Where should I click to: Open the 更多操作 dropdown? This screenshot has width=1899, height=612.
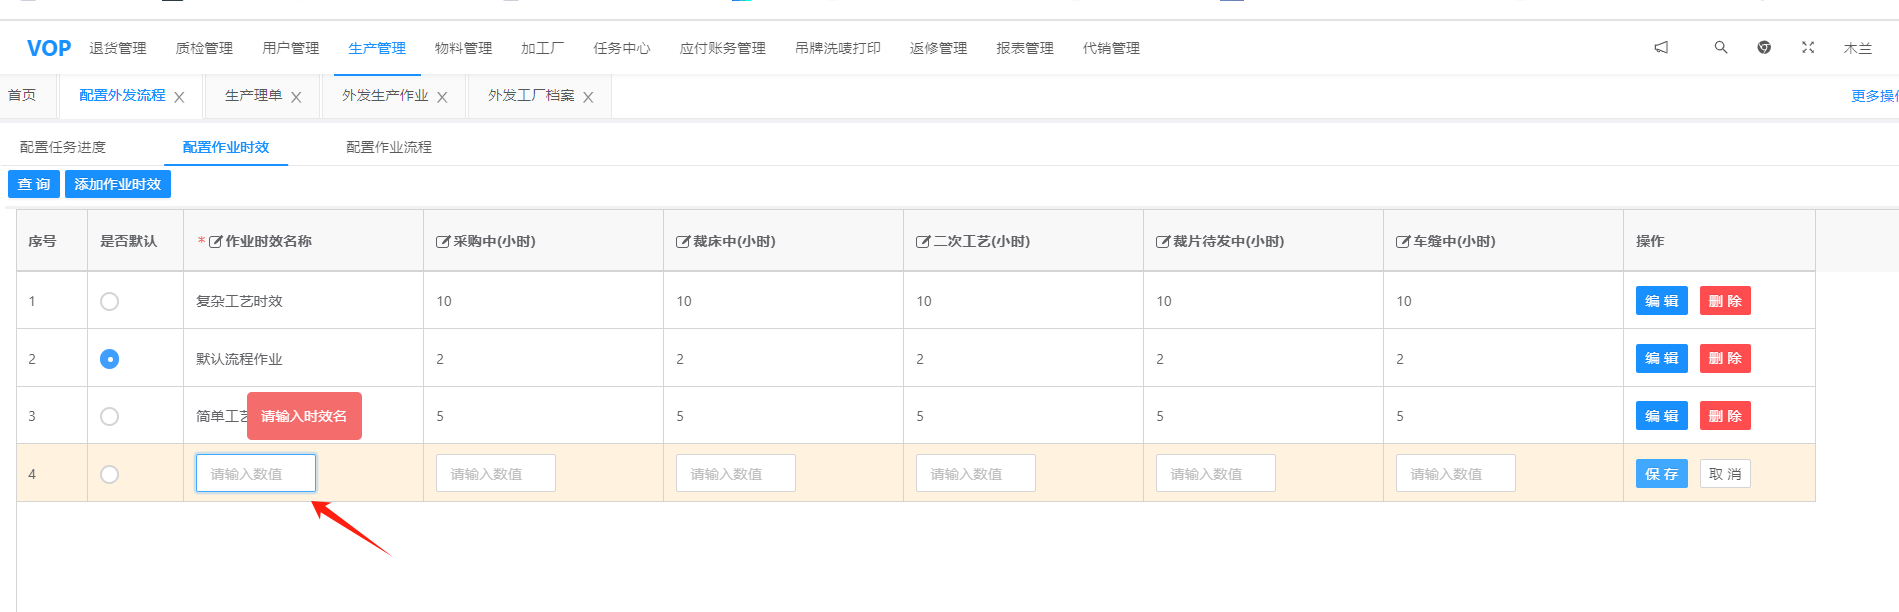tap(1874, 96)
